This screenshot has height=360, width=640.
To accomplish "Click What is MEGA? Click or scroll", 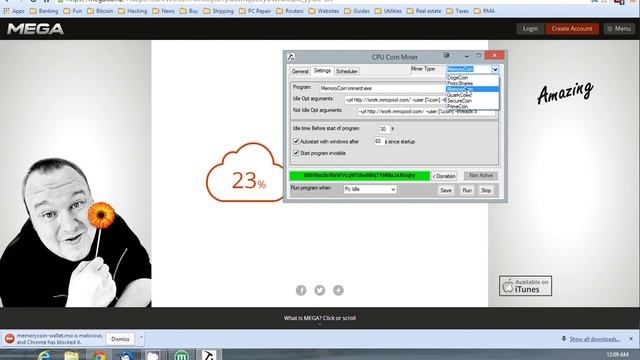I will point(320,318).
